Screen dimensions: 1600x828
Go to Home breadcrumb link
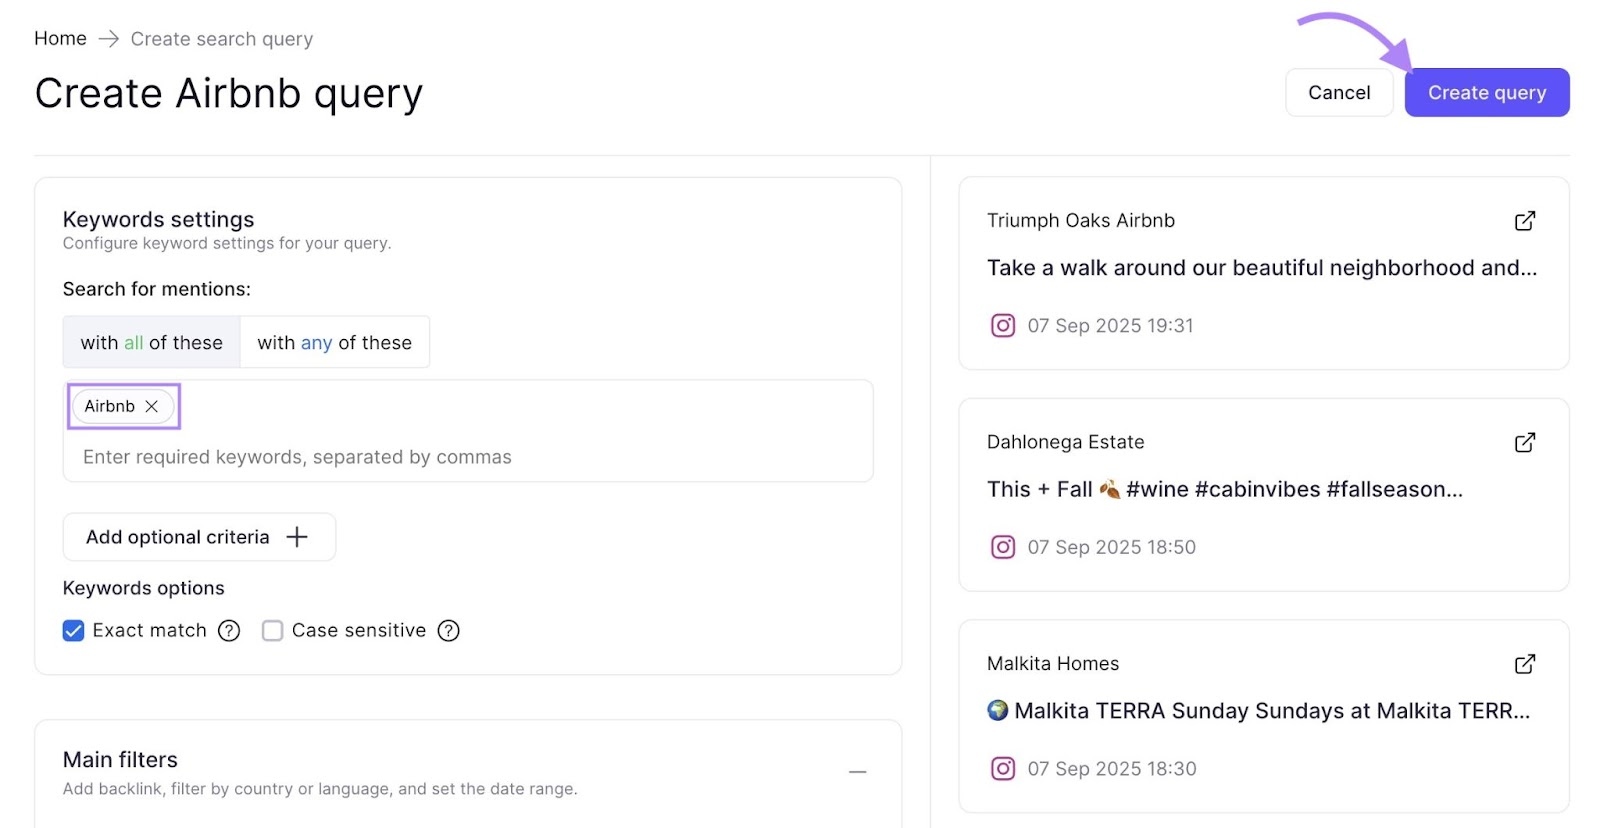coord(60,39)
